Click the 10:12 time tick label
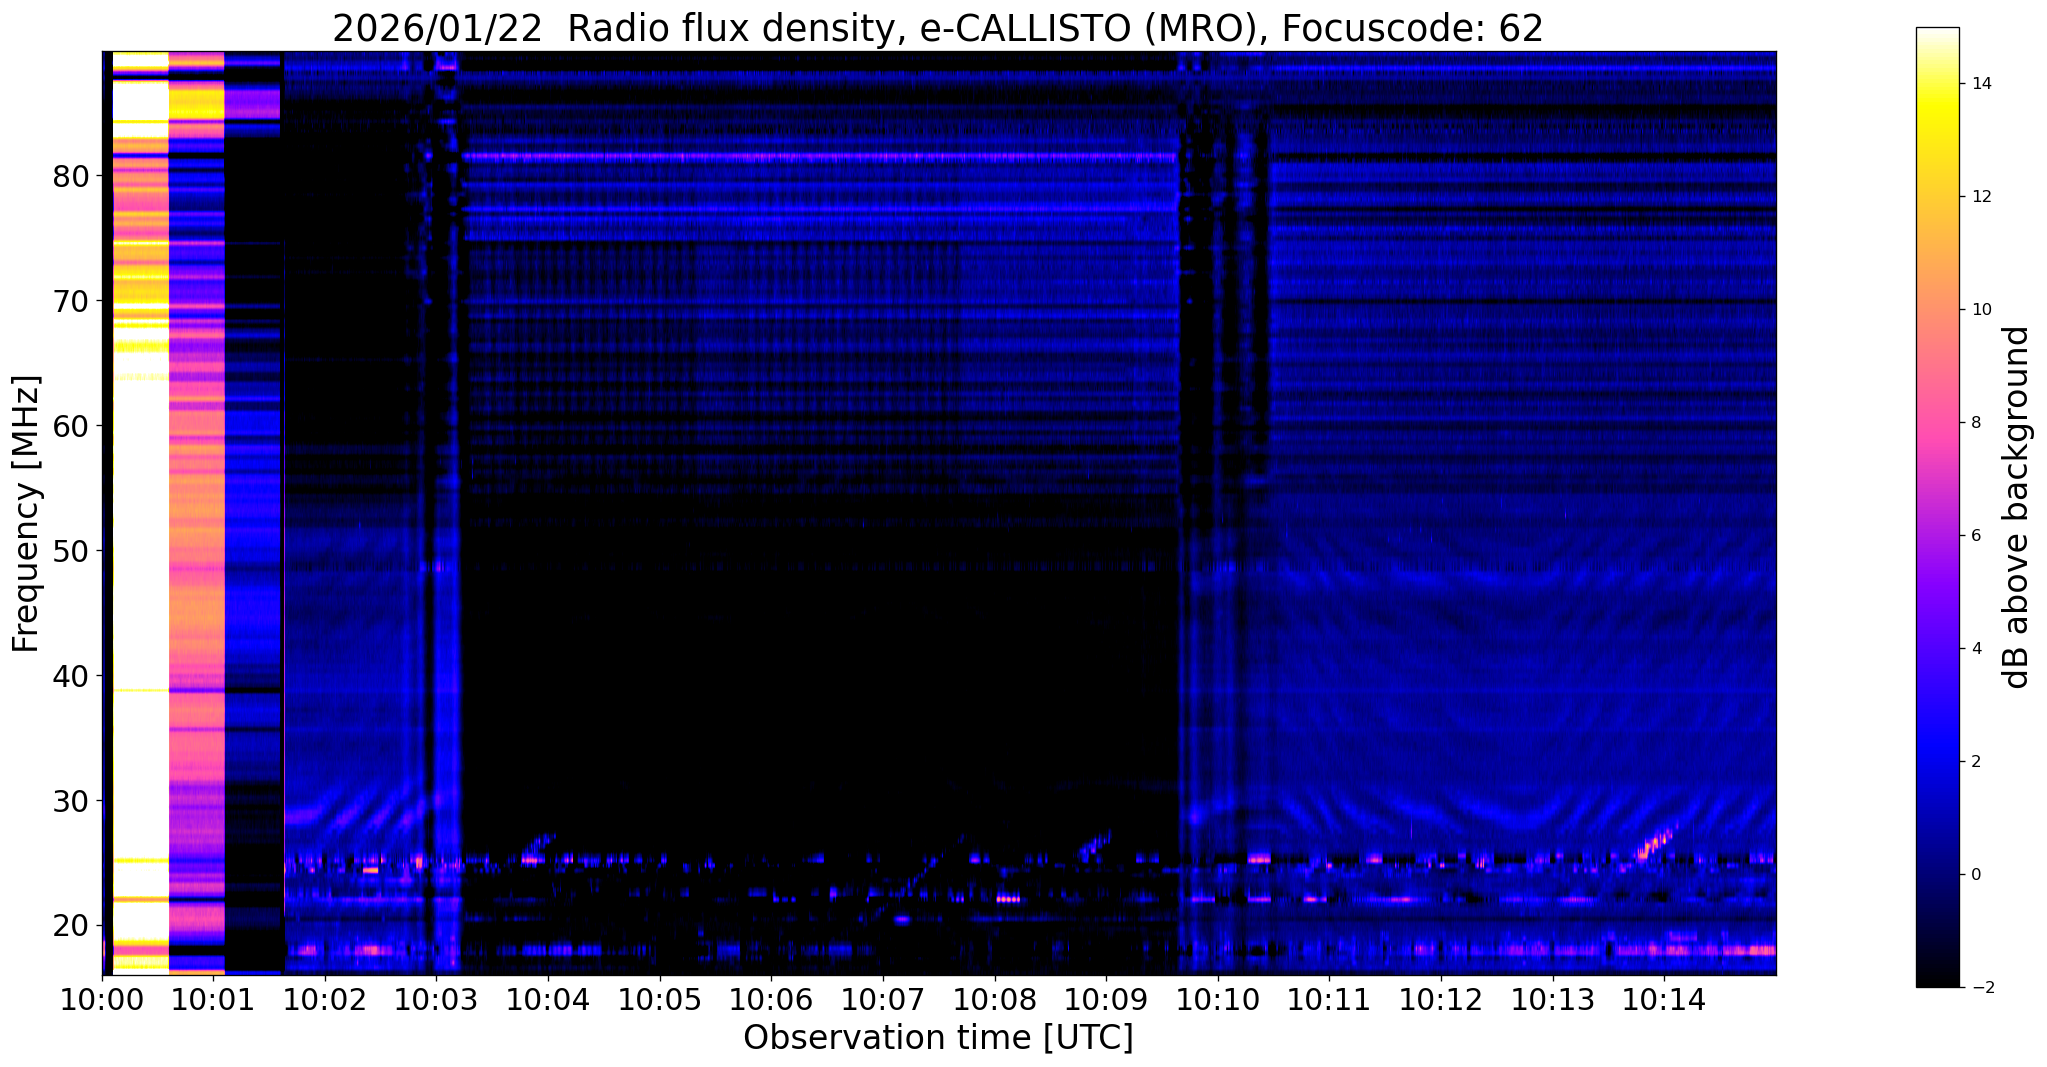The image size is (2047, 1067). (1441, 1000)
